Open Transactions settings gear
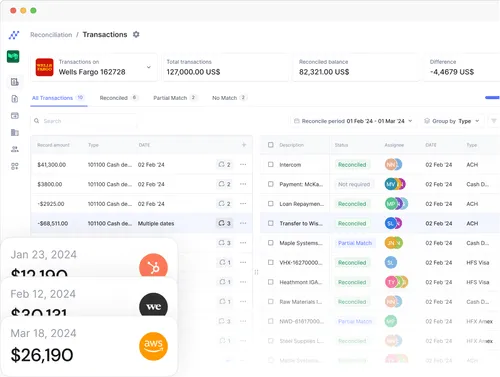This screenshot has width=500, height=377. pos(136,34)
